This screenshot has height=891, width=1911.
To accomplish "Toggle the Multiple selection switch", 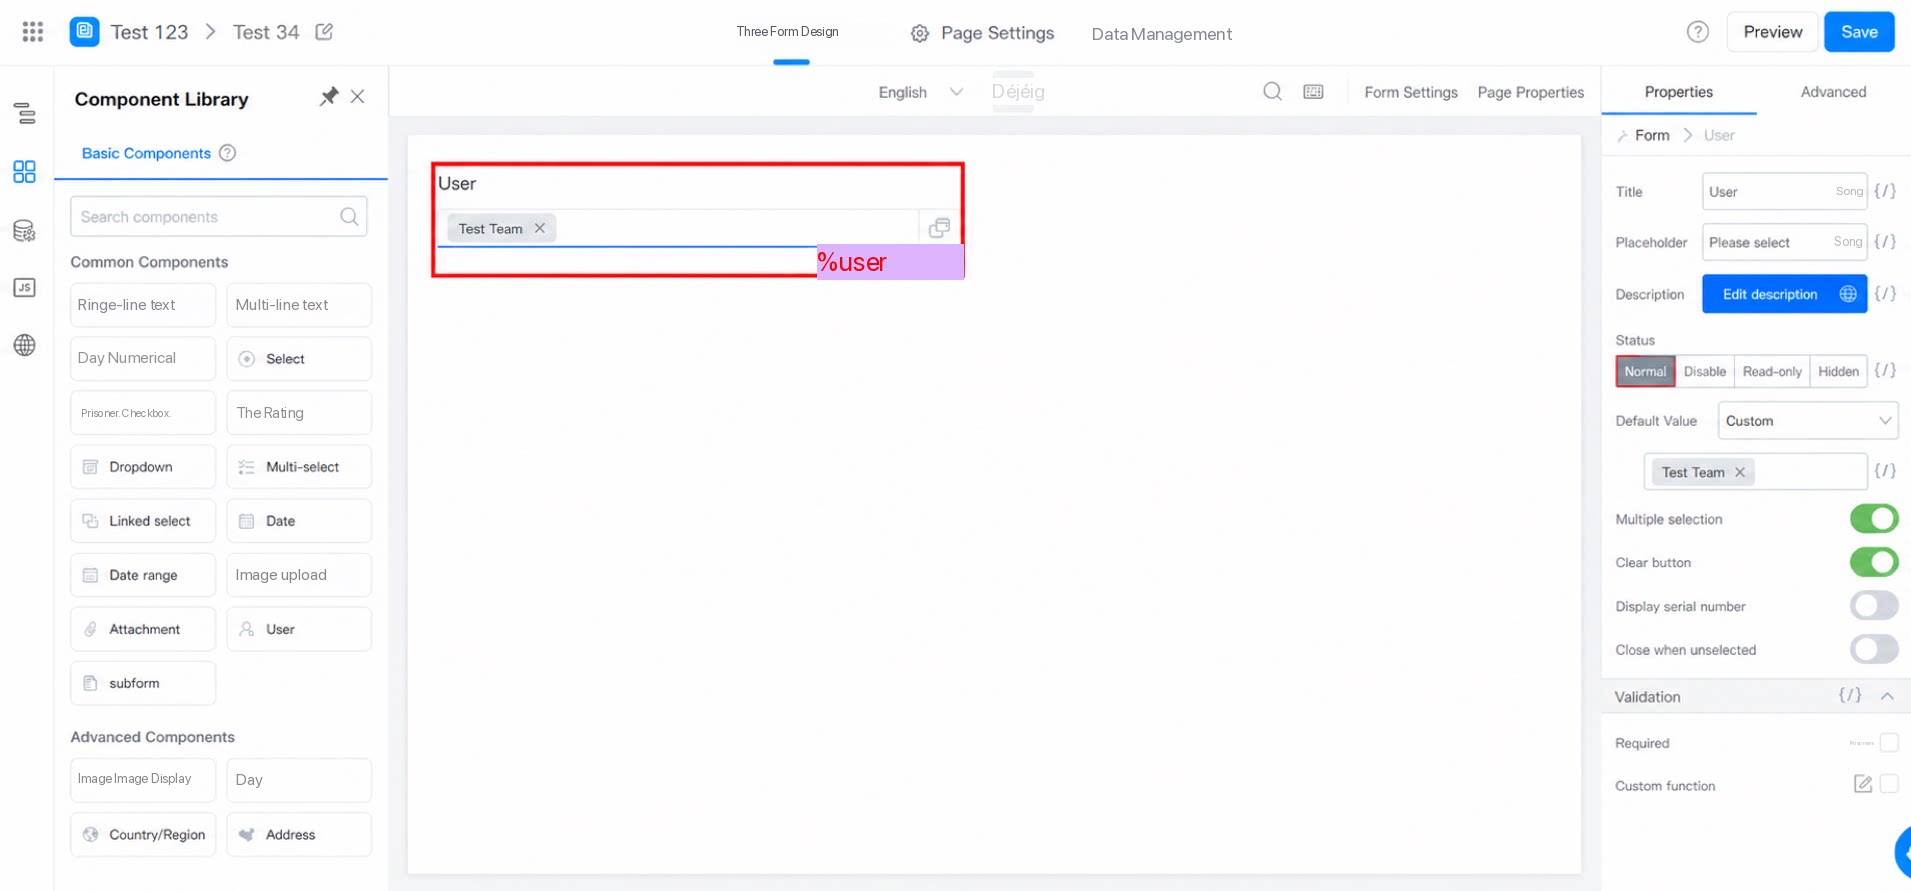I will click(1873, 519).
